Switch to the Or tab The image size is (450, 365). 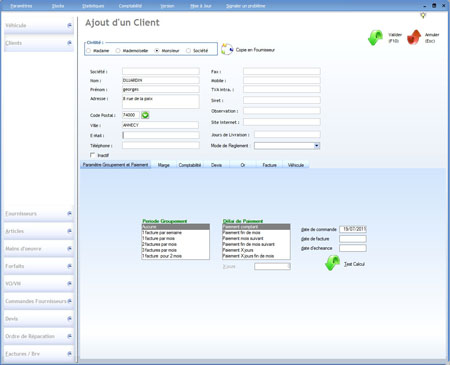(243, 165)
